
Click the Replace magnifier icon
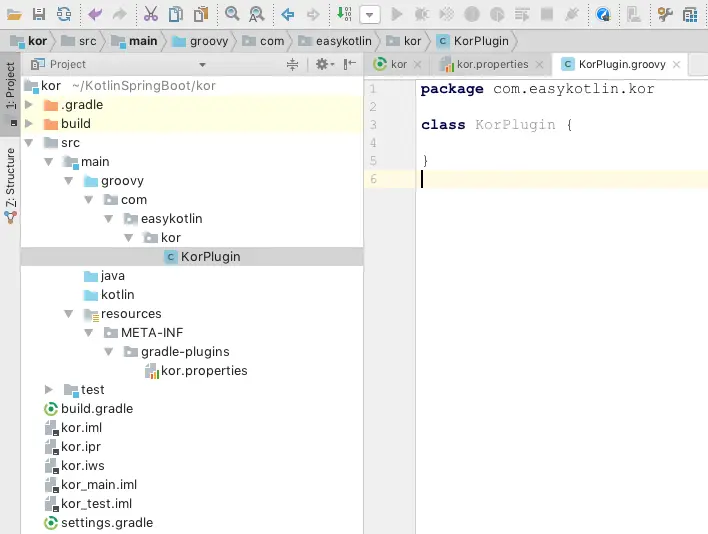[256, 14]
